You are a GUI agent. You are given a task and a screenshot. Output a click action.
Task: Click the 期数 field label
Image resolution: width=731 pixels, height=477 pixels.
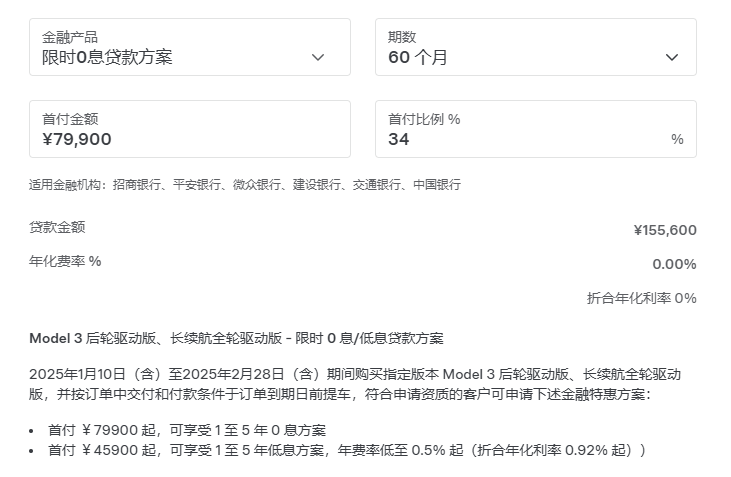point(402,37)
